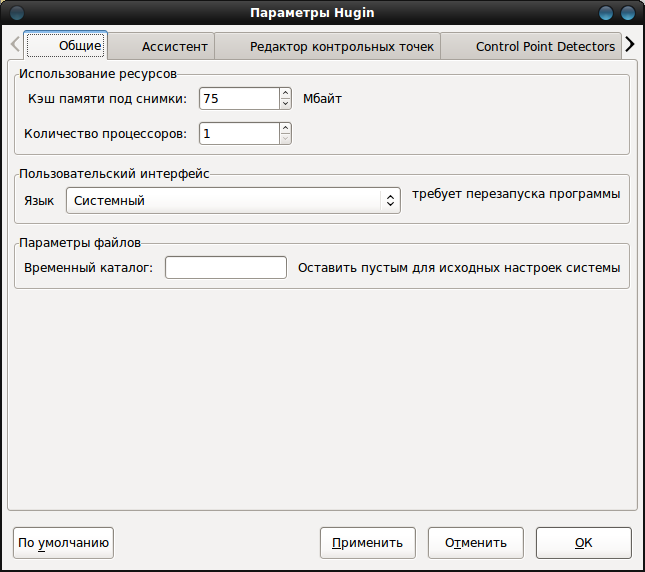Increase number of processors
Image resolution: width=645 pixels, height=572 pixels.
point(285,128)
